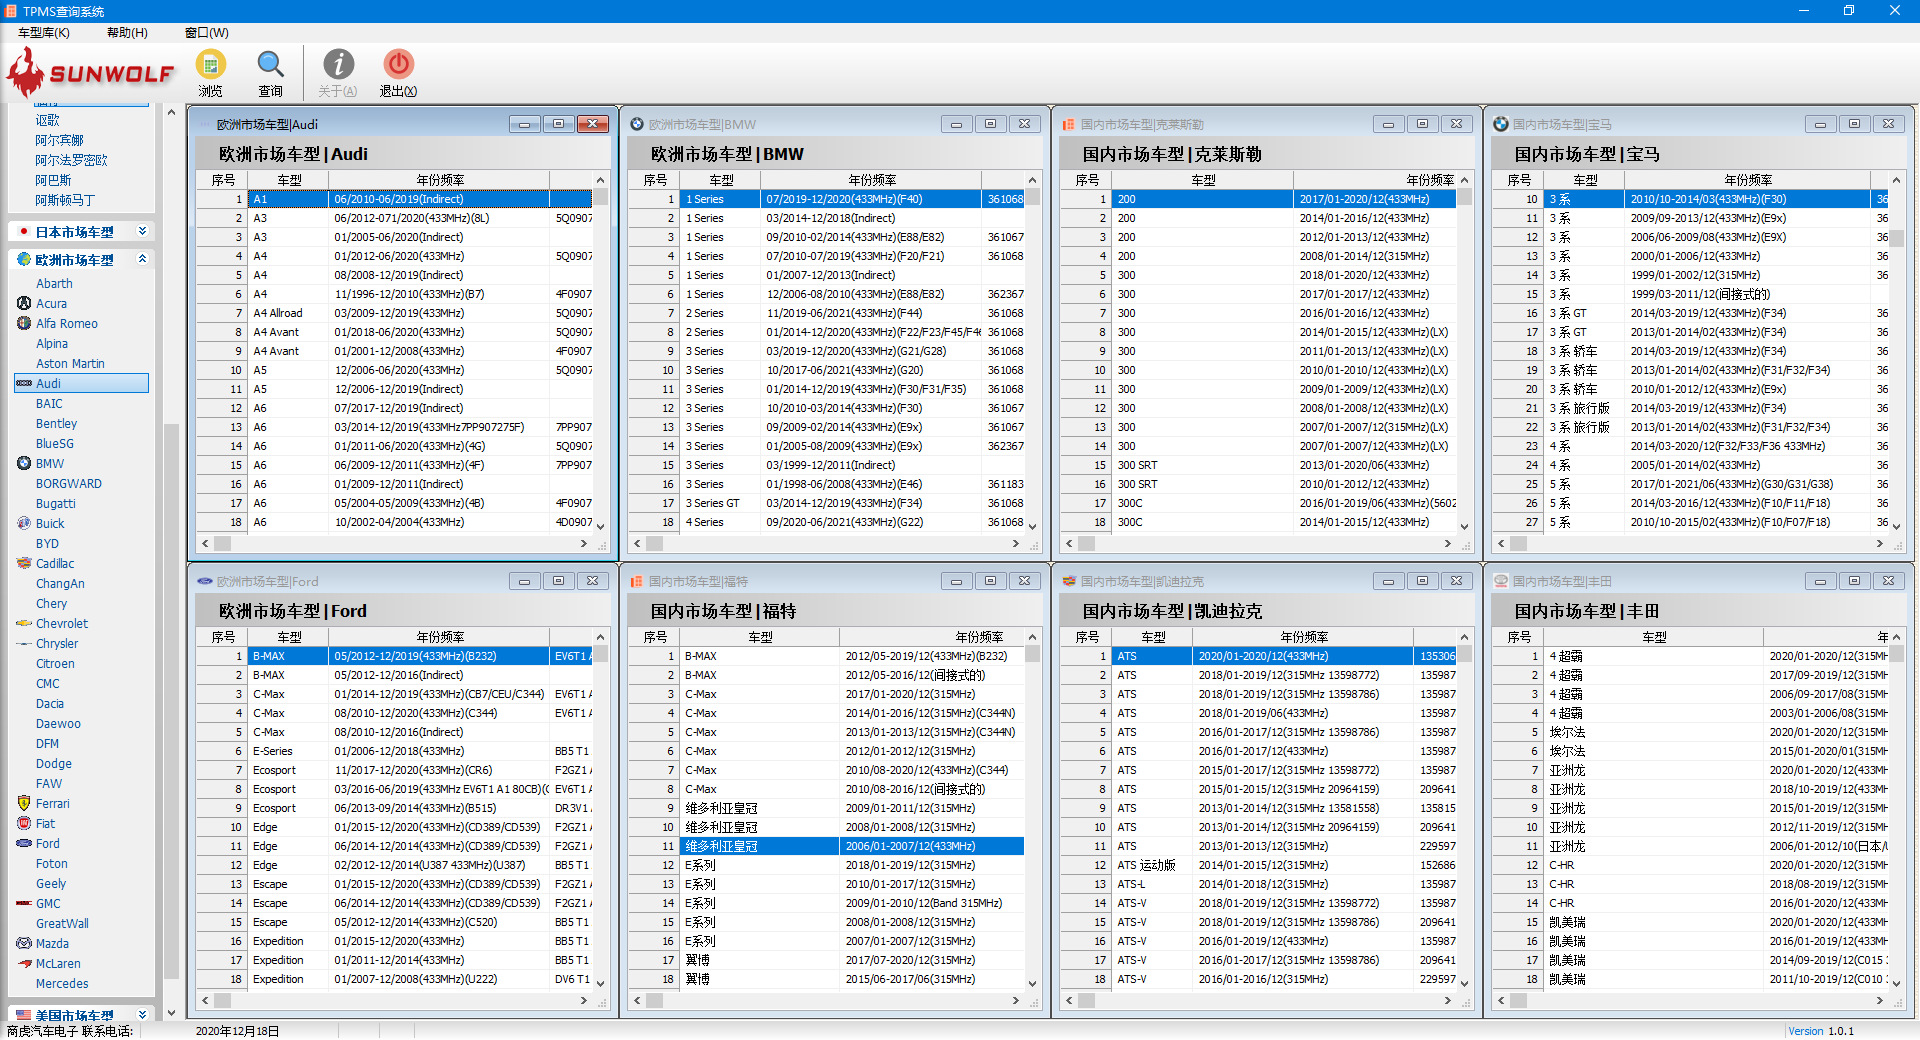Viewport: 1920px width, 1040px height.
Task: Select the 凯美瑞 2014/09-2019/12 row
Action: [x=1691, y=960]
